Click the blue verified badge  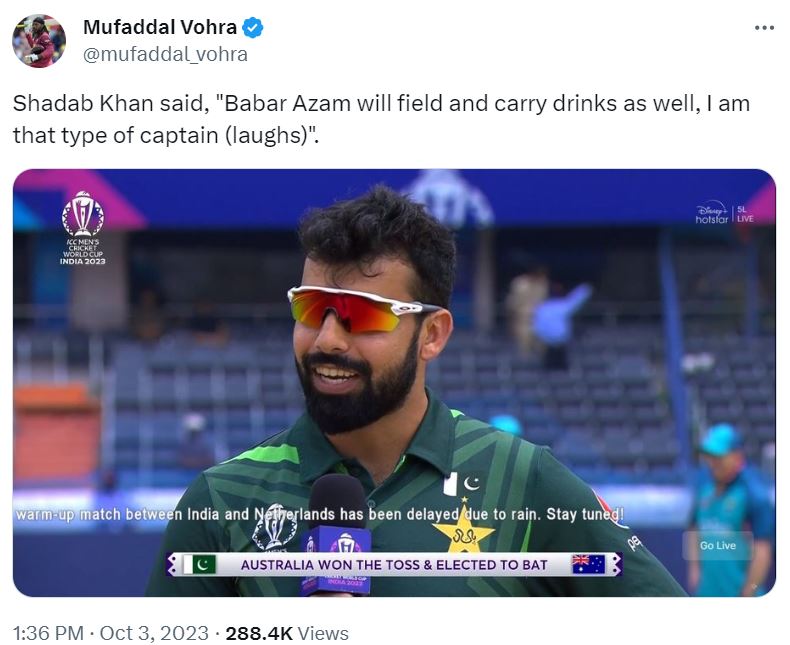[x=254, y=28]
